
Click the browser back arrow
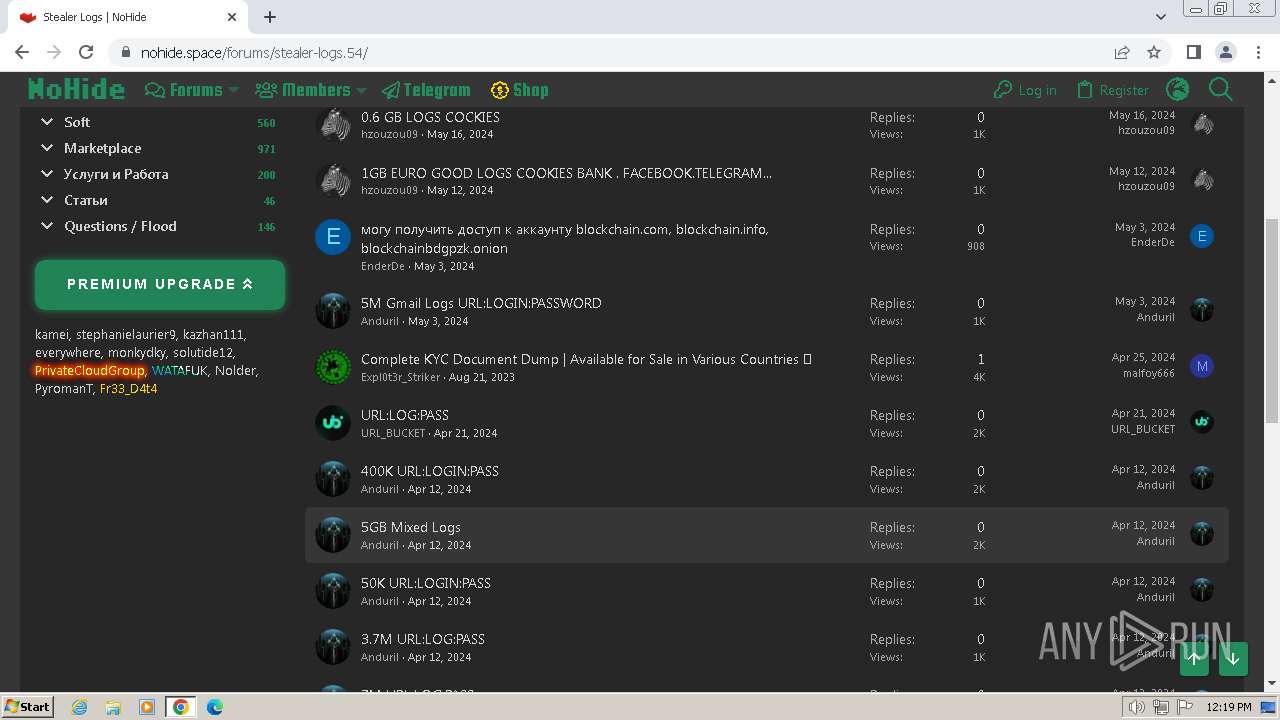point(22,52)
